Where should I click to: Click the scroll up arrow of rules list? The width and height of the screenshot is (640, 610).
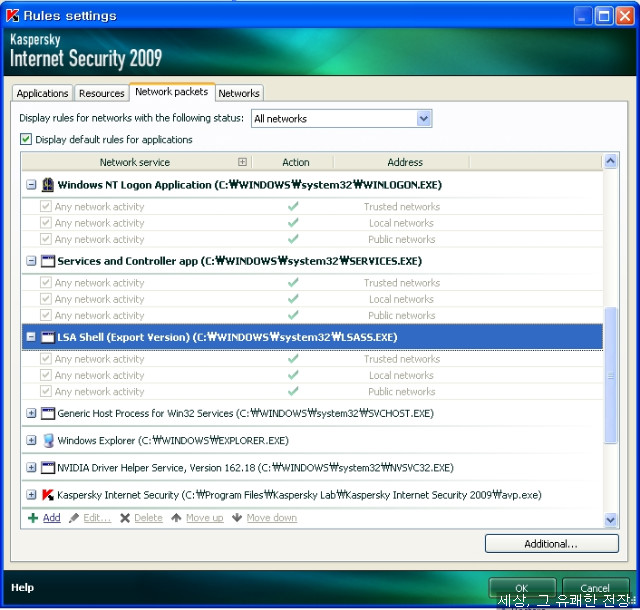(610, 161)
